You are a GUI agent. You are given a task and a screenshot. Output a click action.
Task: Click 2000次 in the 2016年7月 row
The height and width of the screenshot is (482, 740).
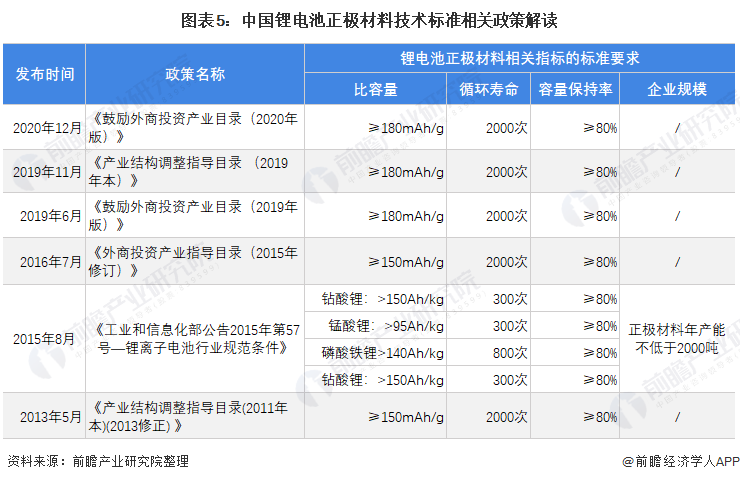coord(506,262)
